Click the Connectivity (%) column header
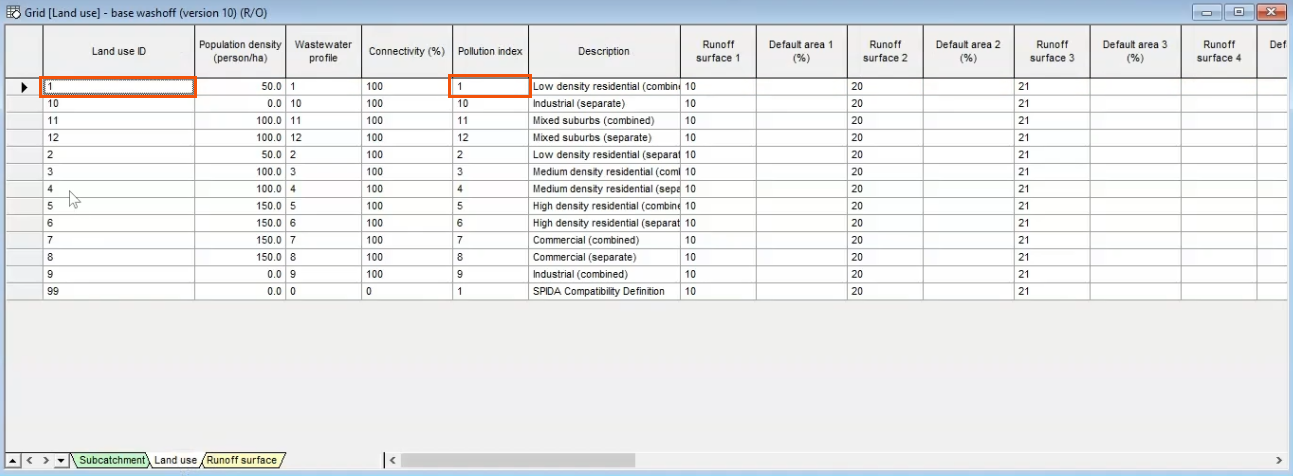The image size is (1293, 476). pos(407,52)
